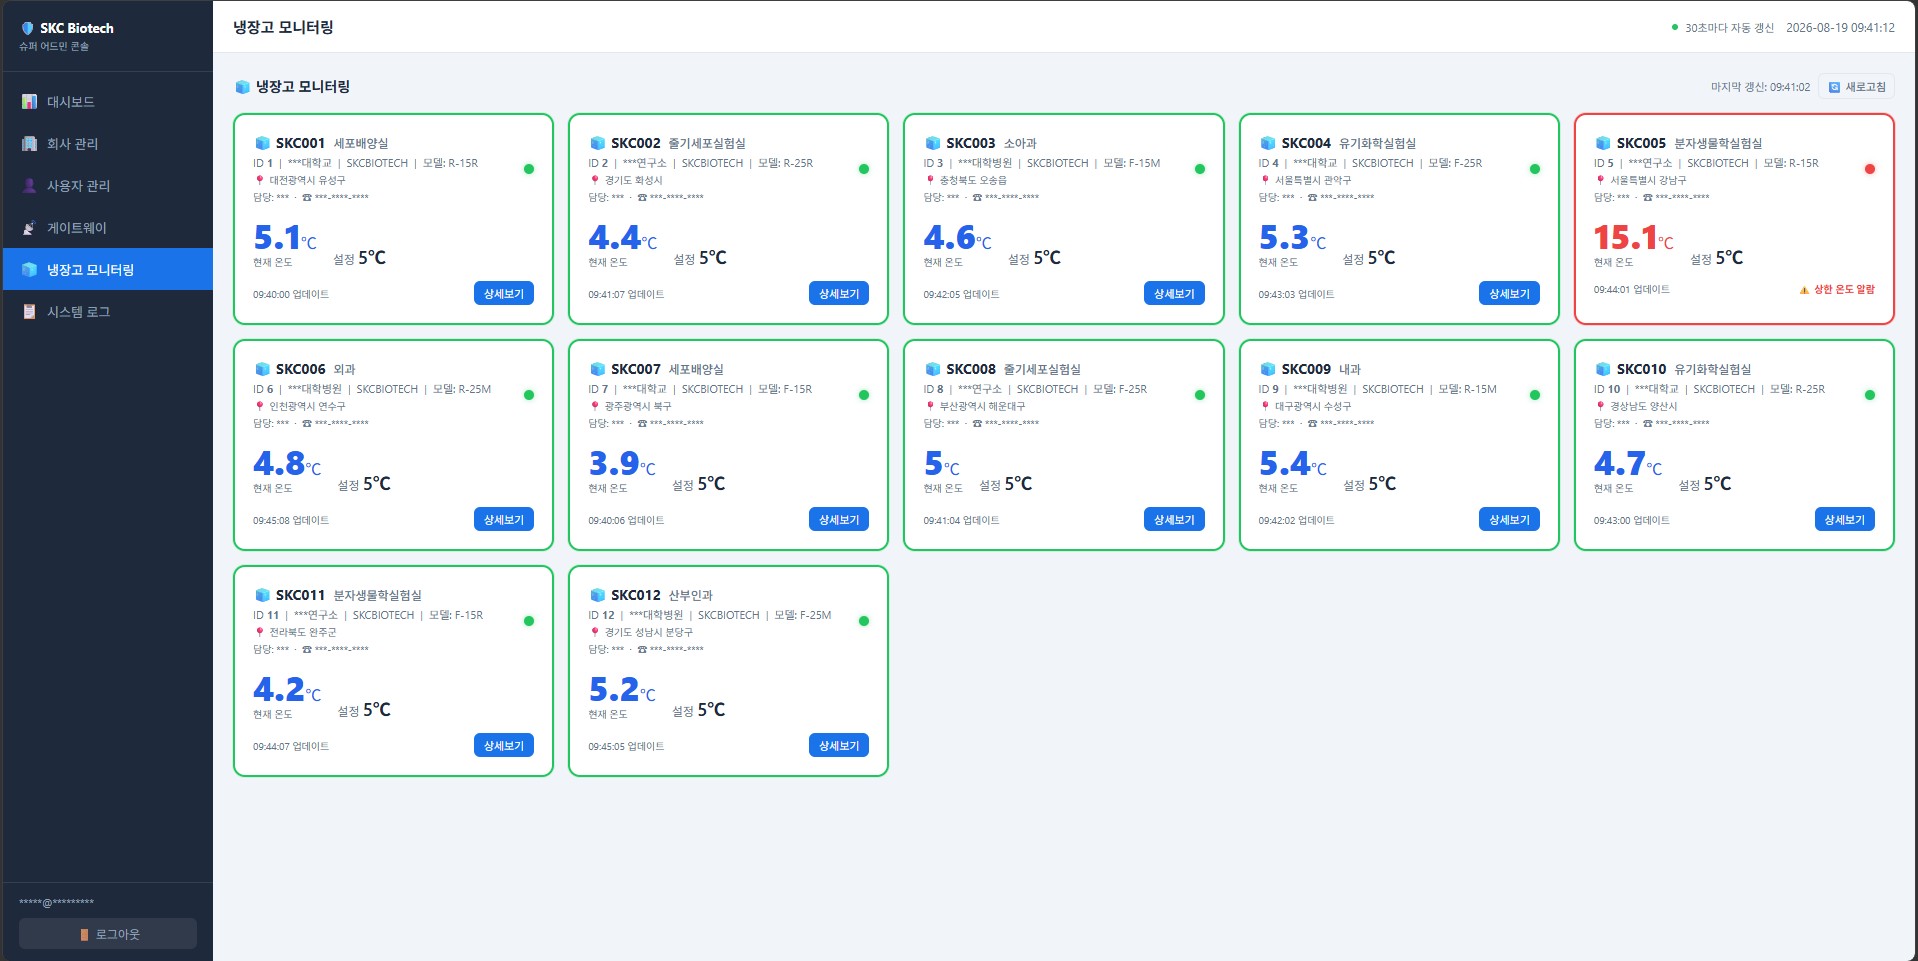The height and width of the screenshot is (961, 1918).
Task: Open 시스템 로그 menu item
Action: coord(107,312)
